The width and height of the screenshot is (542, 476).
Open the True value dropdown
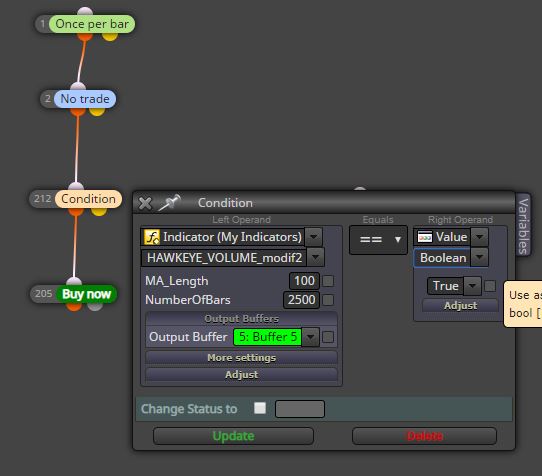click(472, 286)
